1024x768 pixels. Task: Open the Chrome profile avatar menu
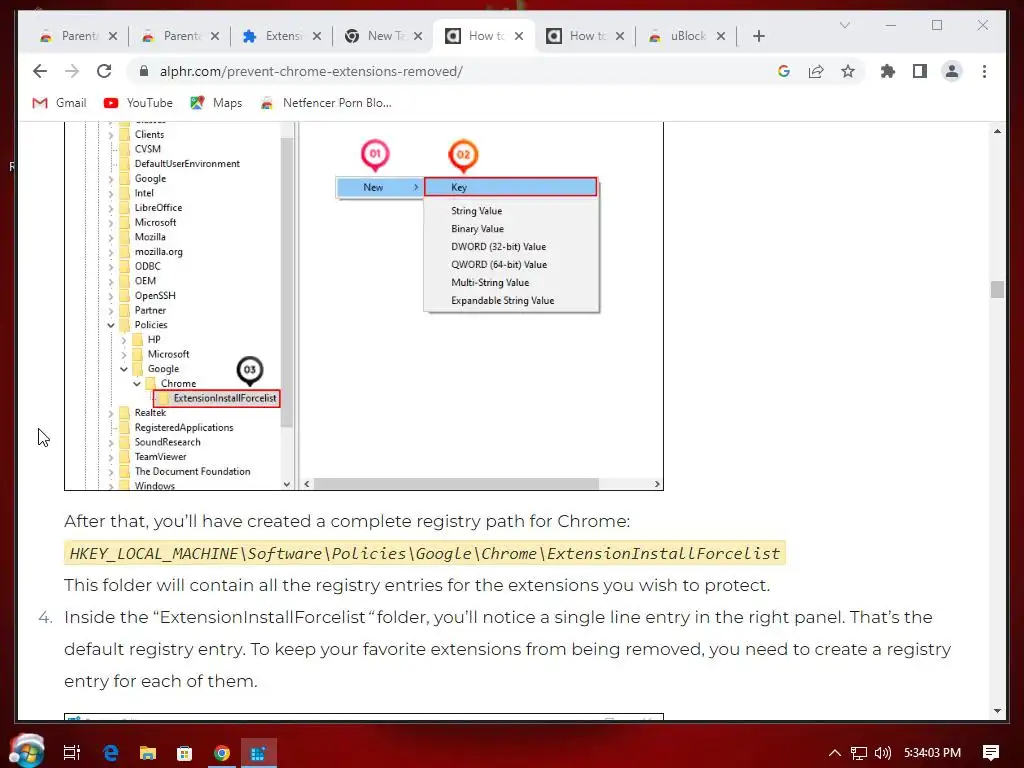click(x=952, y=71)
